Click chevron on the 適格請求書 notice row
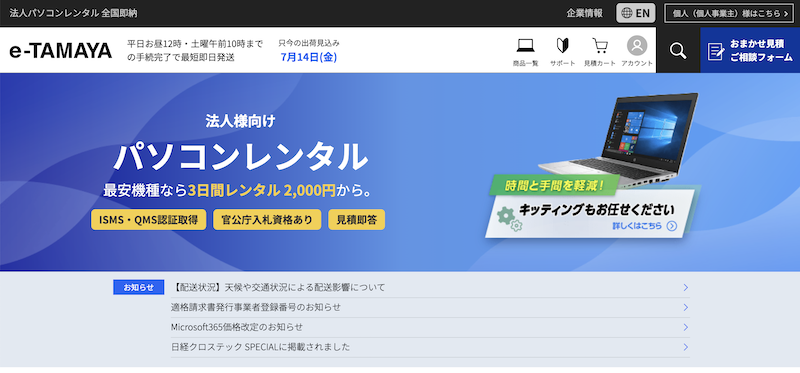This screenshot has height=373, width=800. click(686, 307)
